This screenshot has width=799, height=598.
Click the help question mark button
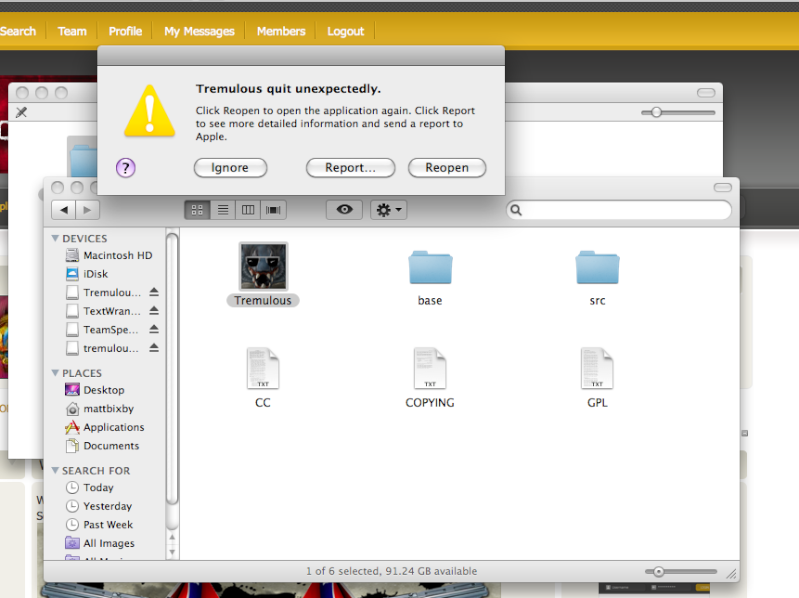tap(125, 168)
